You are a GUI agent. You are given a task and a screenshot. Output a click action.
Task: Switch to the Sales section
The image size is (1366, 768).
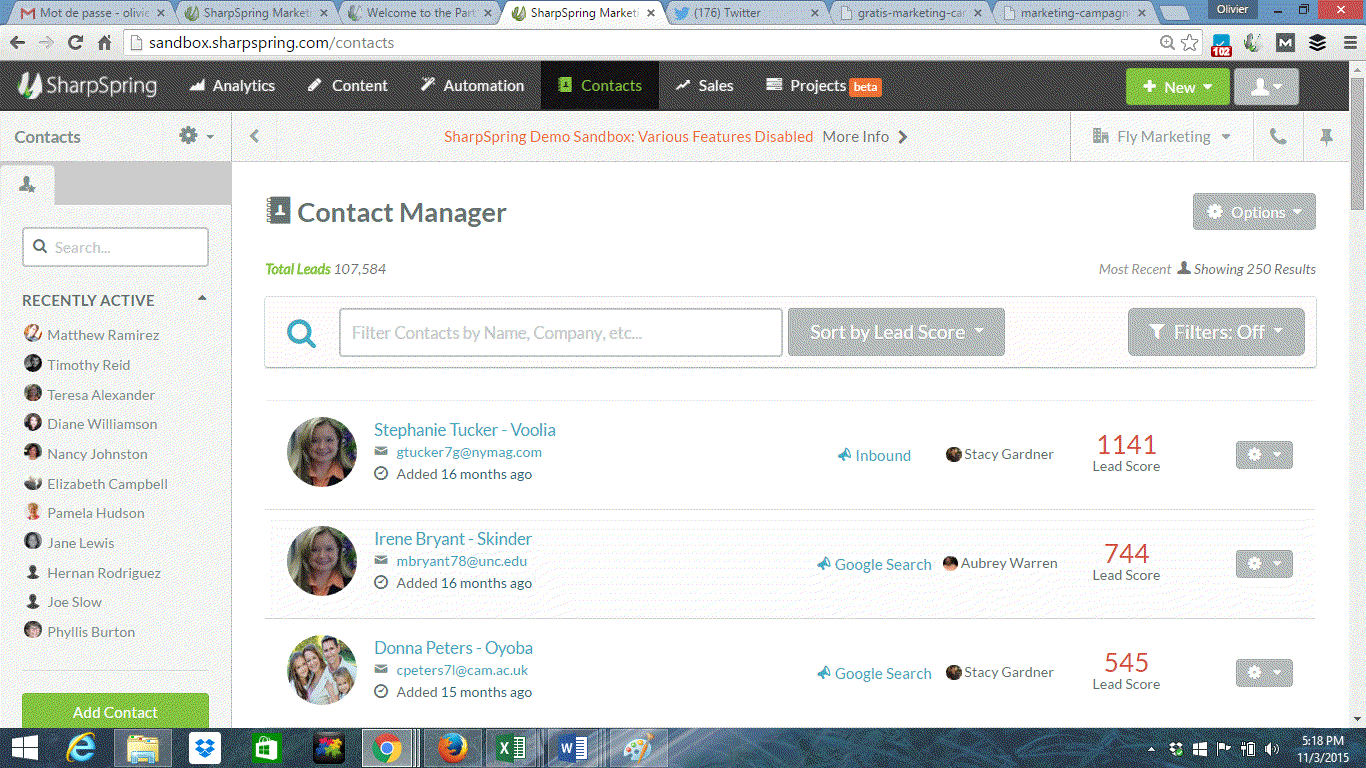tap(705, 86)
